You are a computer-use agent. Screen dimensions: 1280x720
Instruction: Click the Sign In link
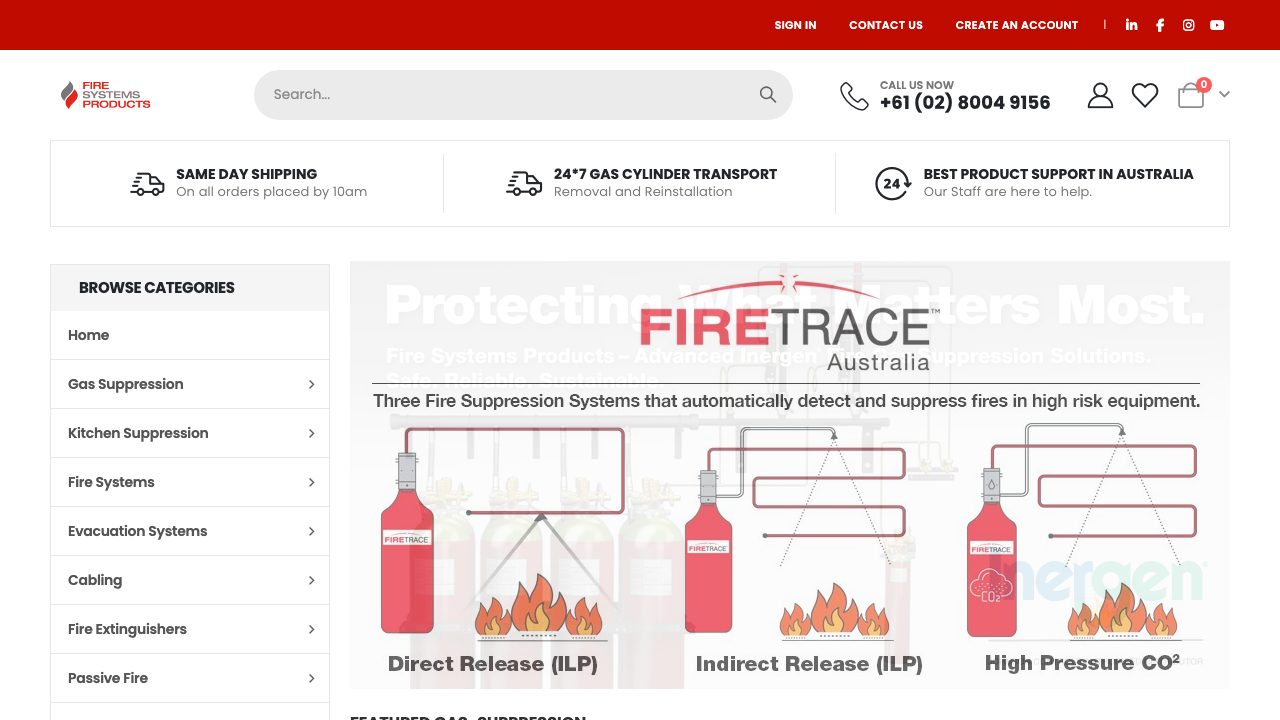coord(795,25)
